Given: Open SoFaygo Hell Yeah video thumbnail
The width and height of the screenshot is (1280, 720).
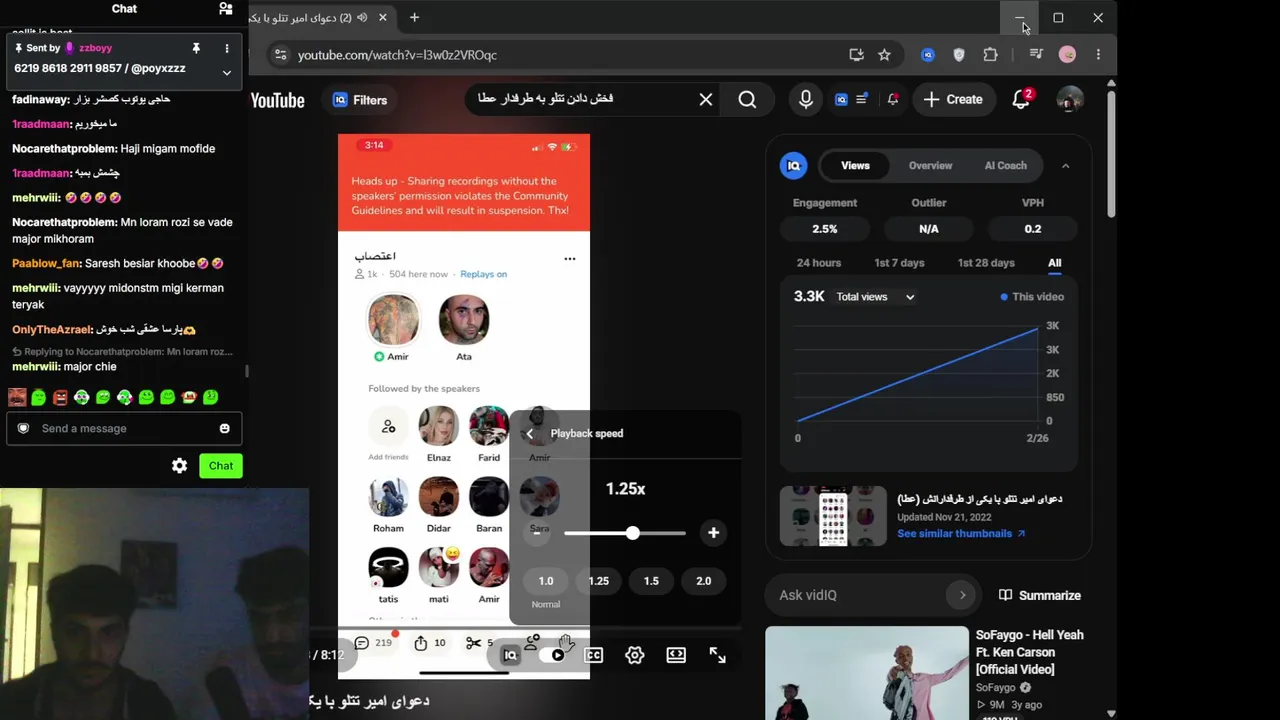Looking at the screenshot, I should (867, 673).
